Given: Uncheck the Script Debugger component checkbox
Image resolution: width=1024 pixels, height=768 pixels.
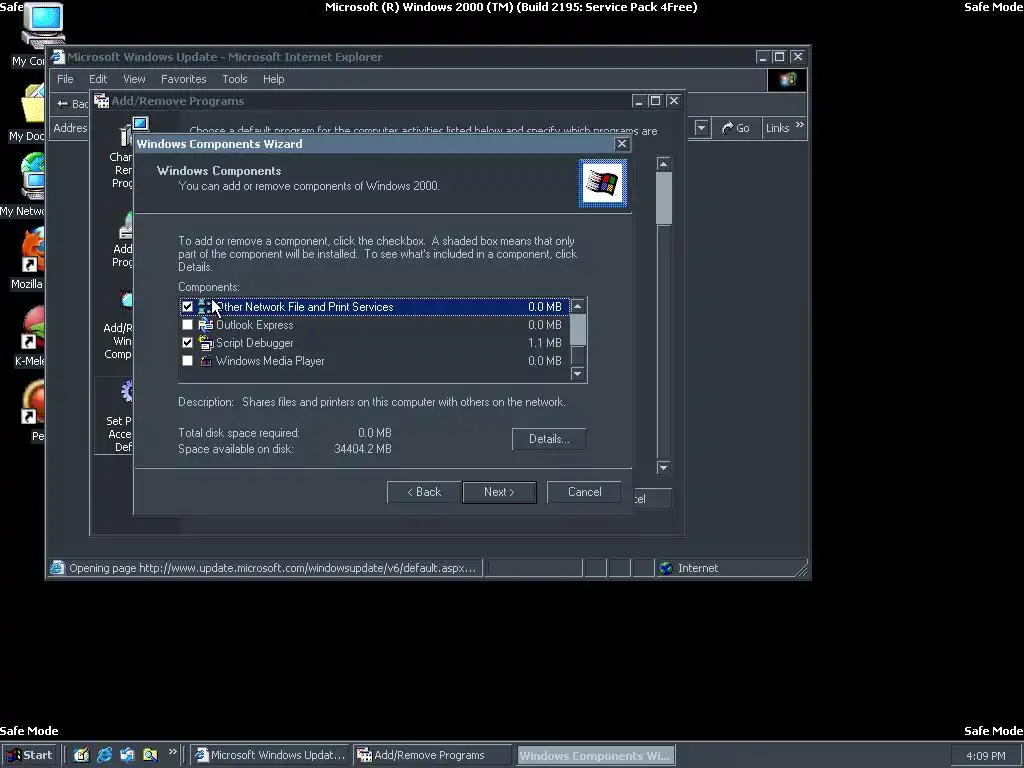Looking at the screenshot, I should [x=187, y=343].
